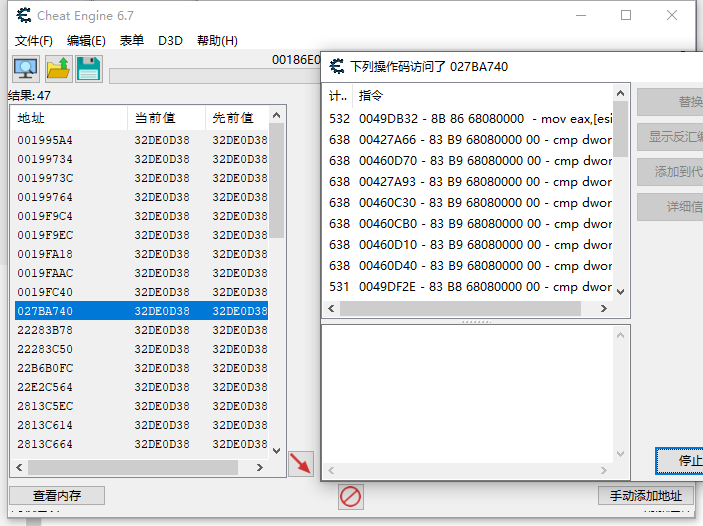Screen dimensions: 703x526
Task: Click the 停止 button
Action: click(679, 461)
